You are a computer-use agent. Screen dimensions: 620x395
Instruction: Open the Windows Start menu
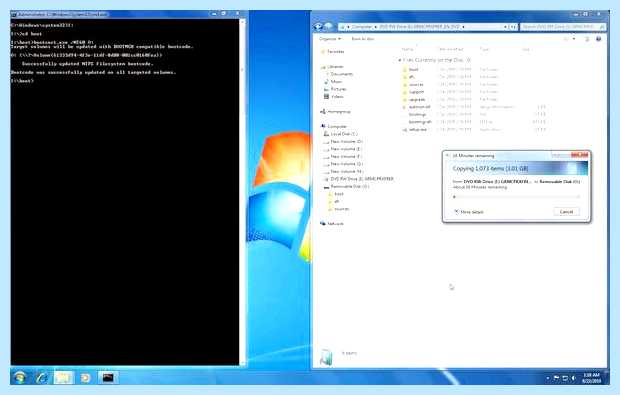(x=20, y=378)
